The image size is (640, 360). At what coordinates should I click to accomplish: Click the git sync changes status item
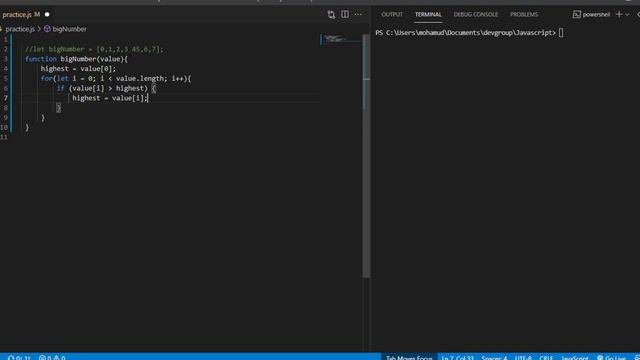(x=19, y=357)
